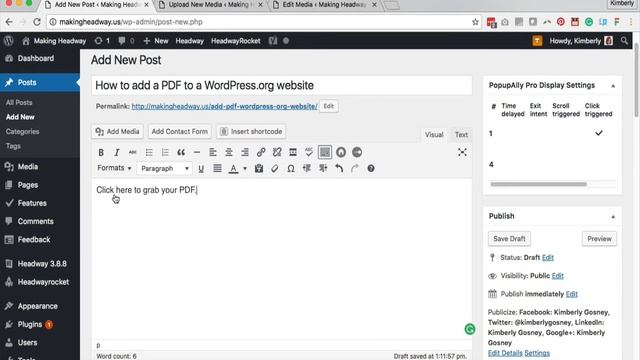Clear formatting with eraser icon
The image size is (640, 360).
tap(275, 169)
